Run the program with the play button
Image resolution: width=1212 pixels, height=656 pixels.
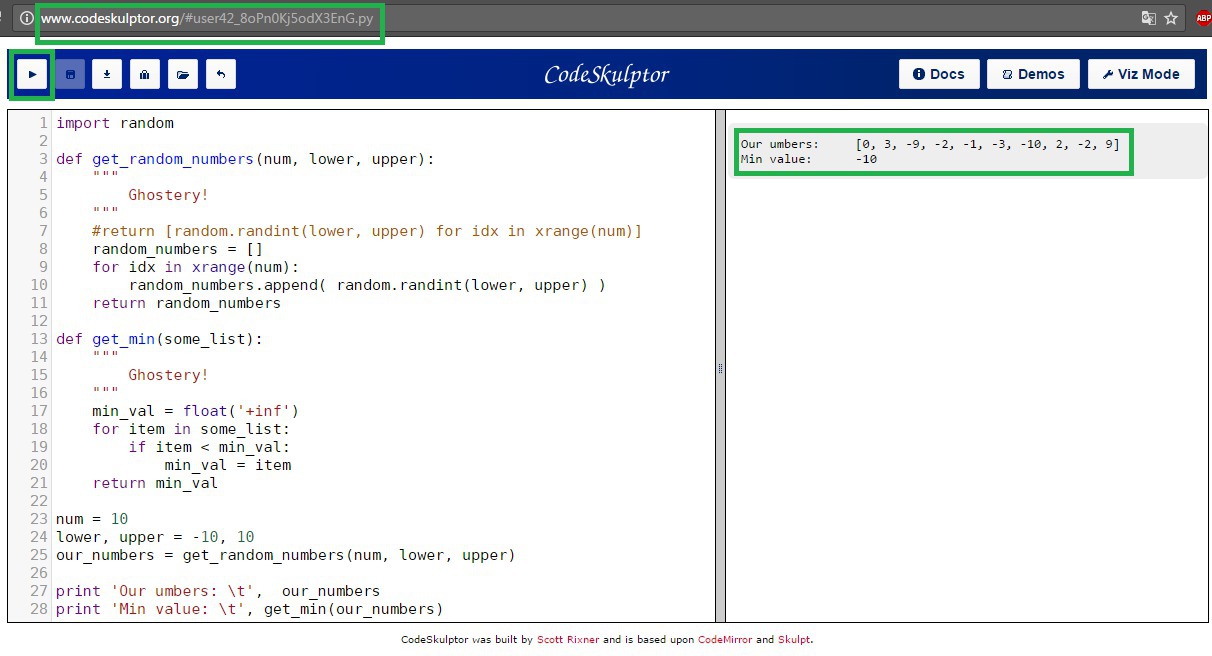32,74
